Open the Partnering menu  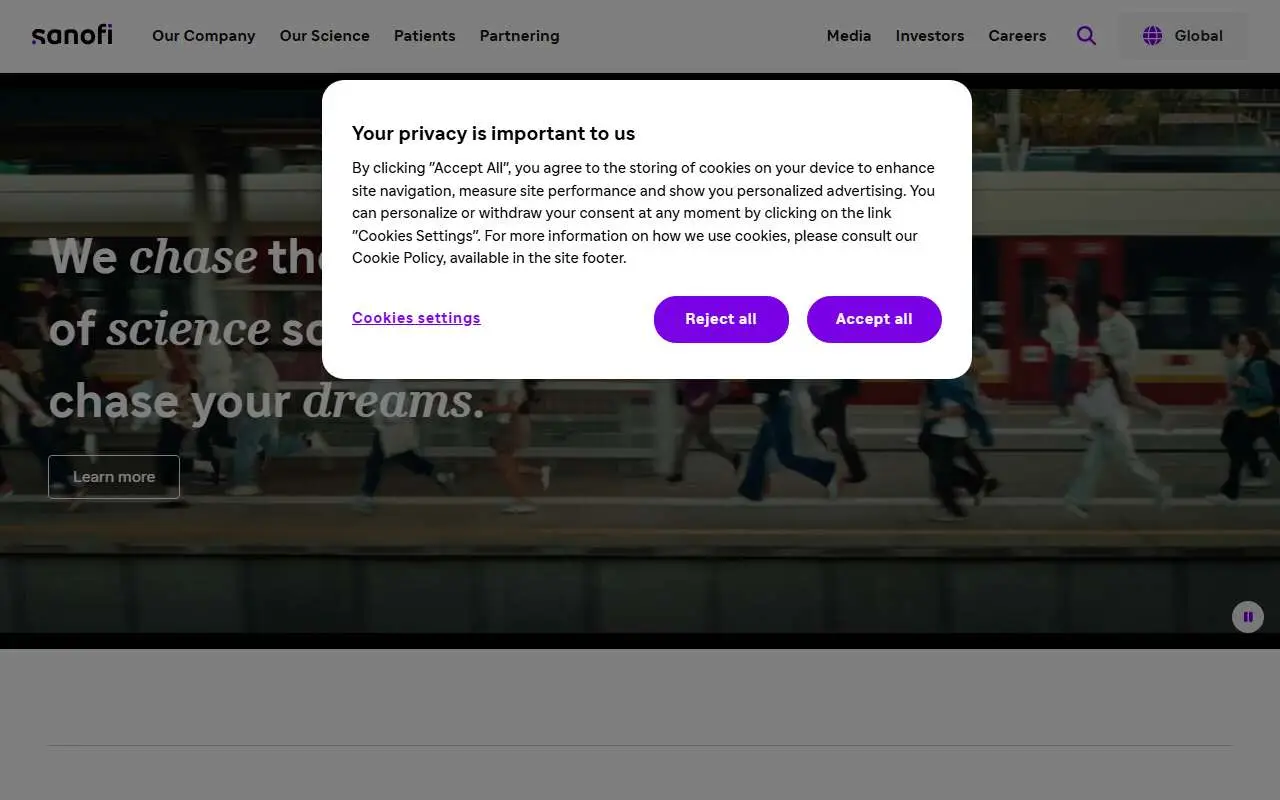coord(520,36)
